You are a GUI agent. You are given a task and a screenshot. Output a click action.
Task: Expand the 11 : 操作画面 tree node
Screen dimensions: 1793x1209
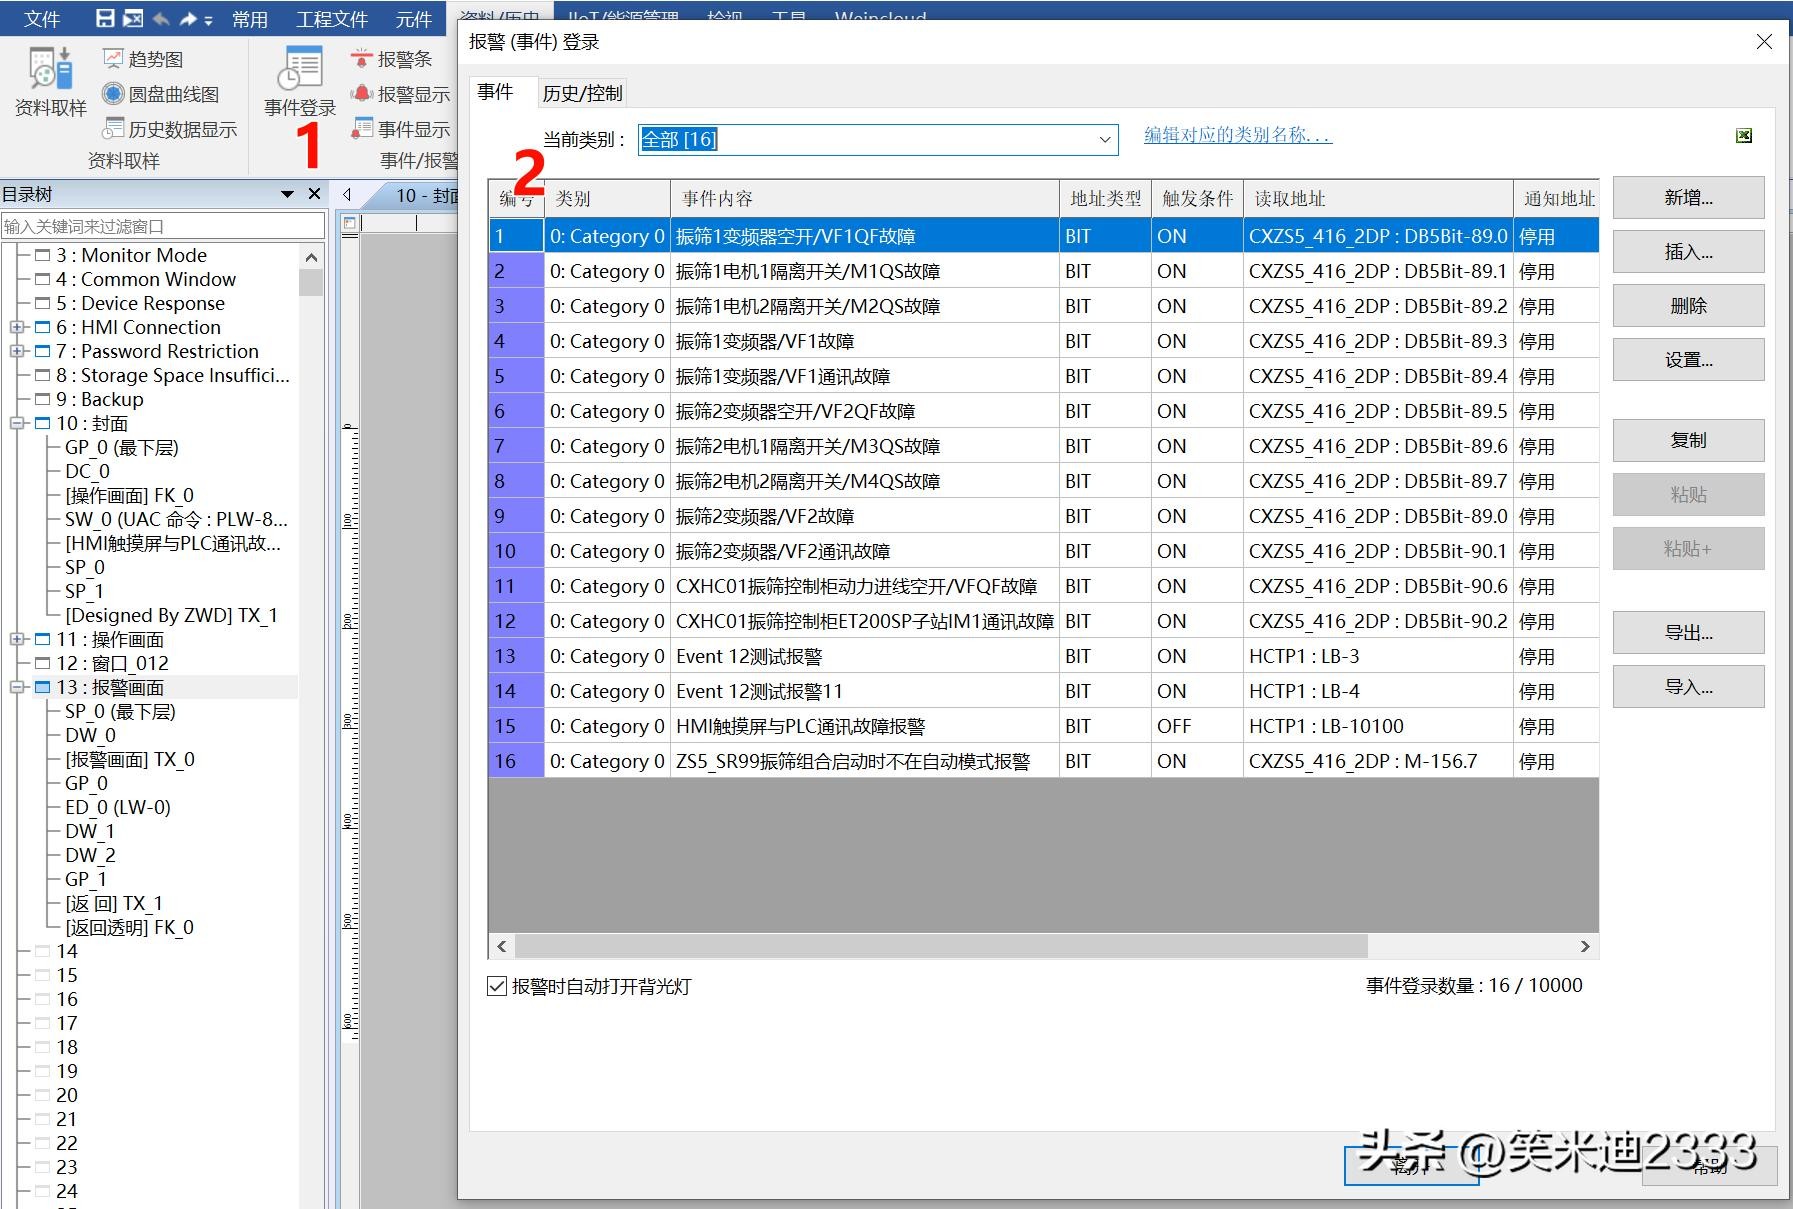tap(17, 639)
